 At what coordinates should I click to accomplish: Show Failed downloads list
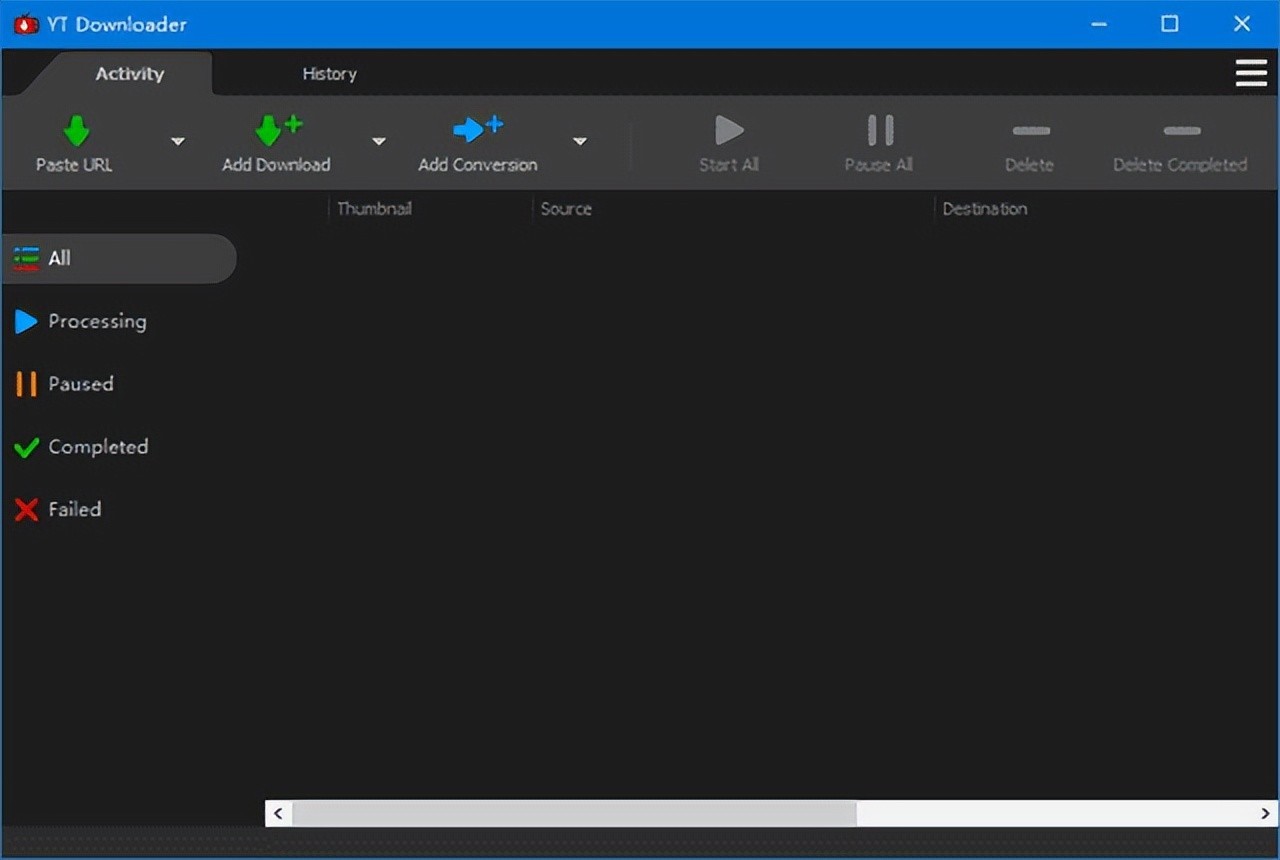tap(74, 509)
